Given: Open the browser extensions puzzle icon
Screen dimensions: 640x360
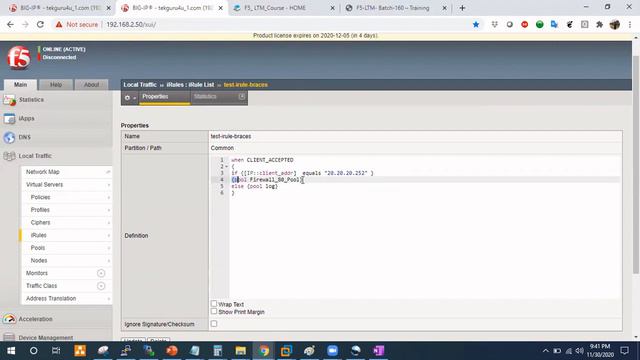Looking at the screenshot, I should pos(600,24).
